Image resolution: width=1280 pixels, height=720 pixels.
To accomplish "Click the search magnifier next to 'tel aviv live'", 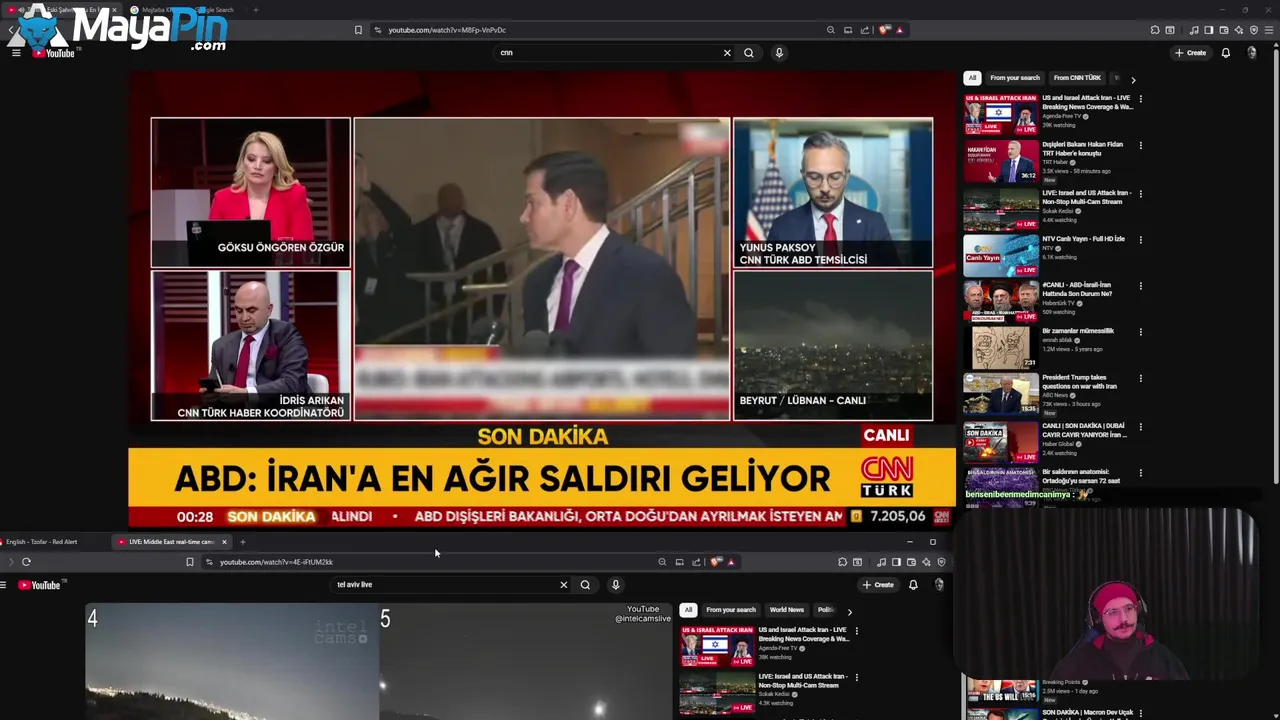I will [x=585, y=585].
